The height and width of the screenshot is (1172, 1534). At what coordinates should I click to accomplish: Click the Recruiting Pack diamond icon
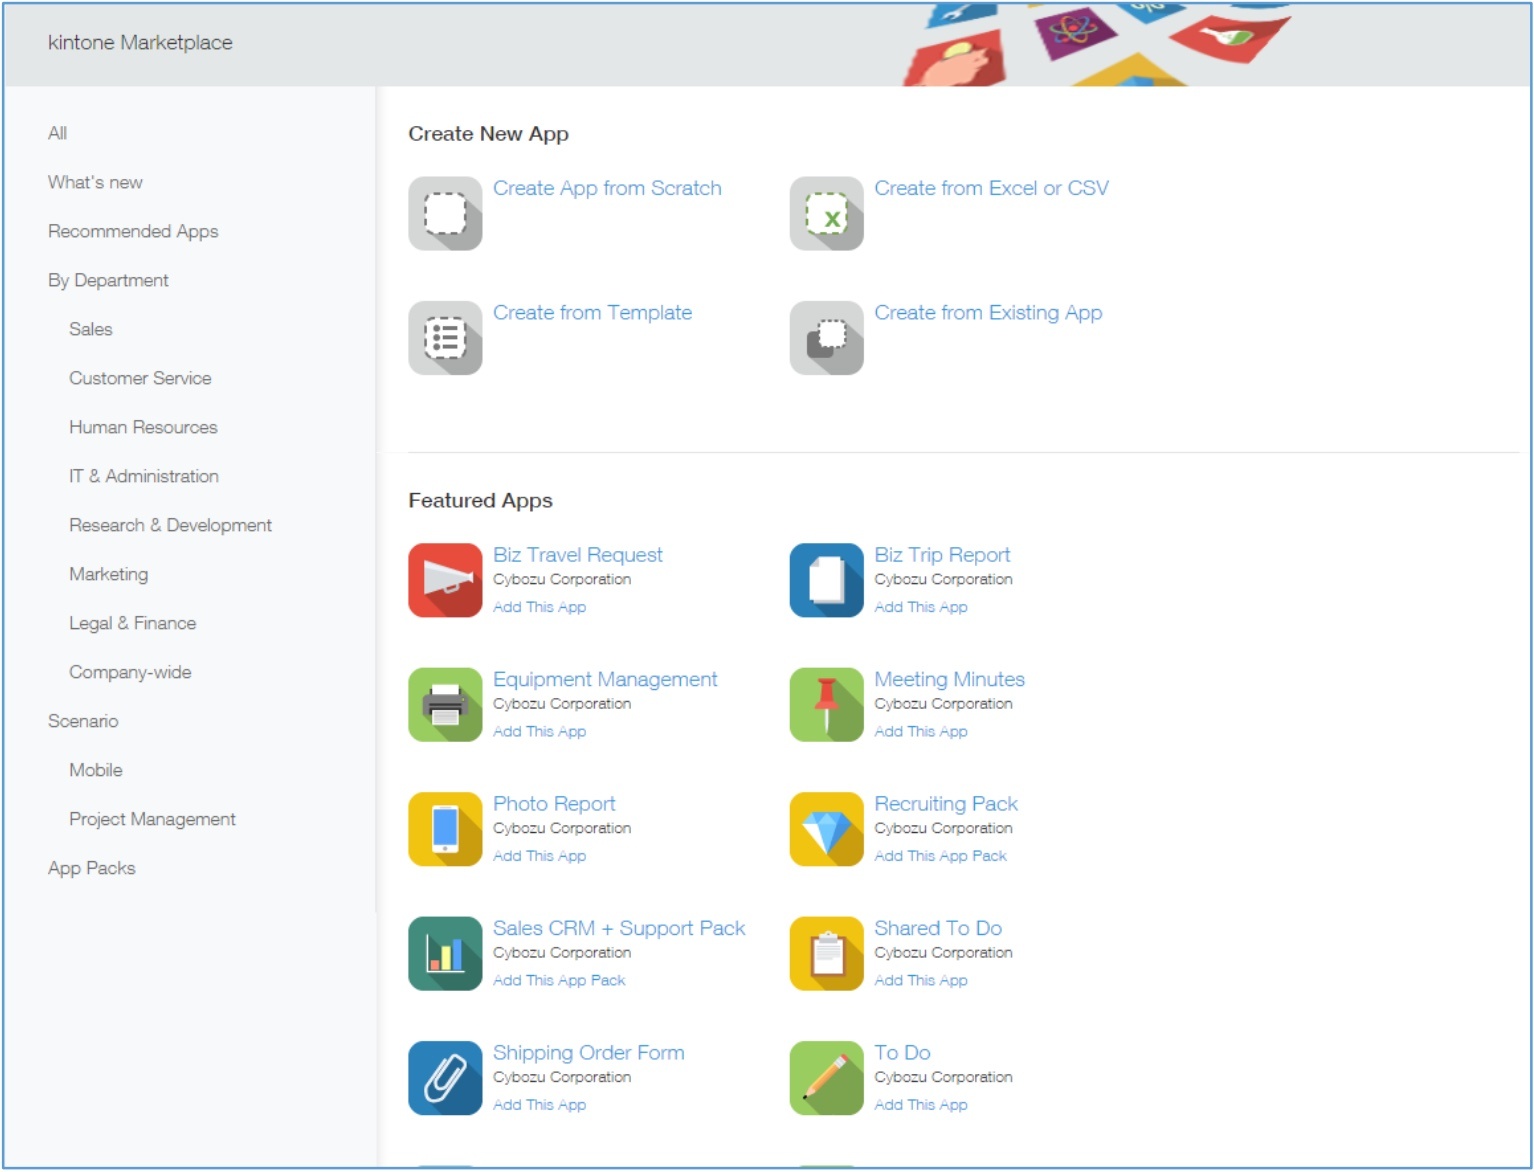pyautogui.click(x=826, y=829)
